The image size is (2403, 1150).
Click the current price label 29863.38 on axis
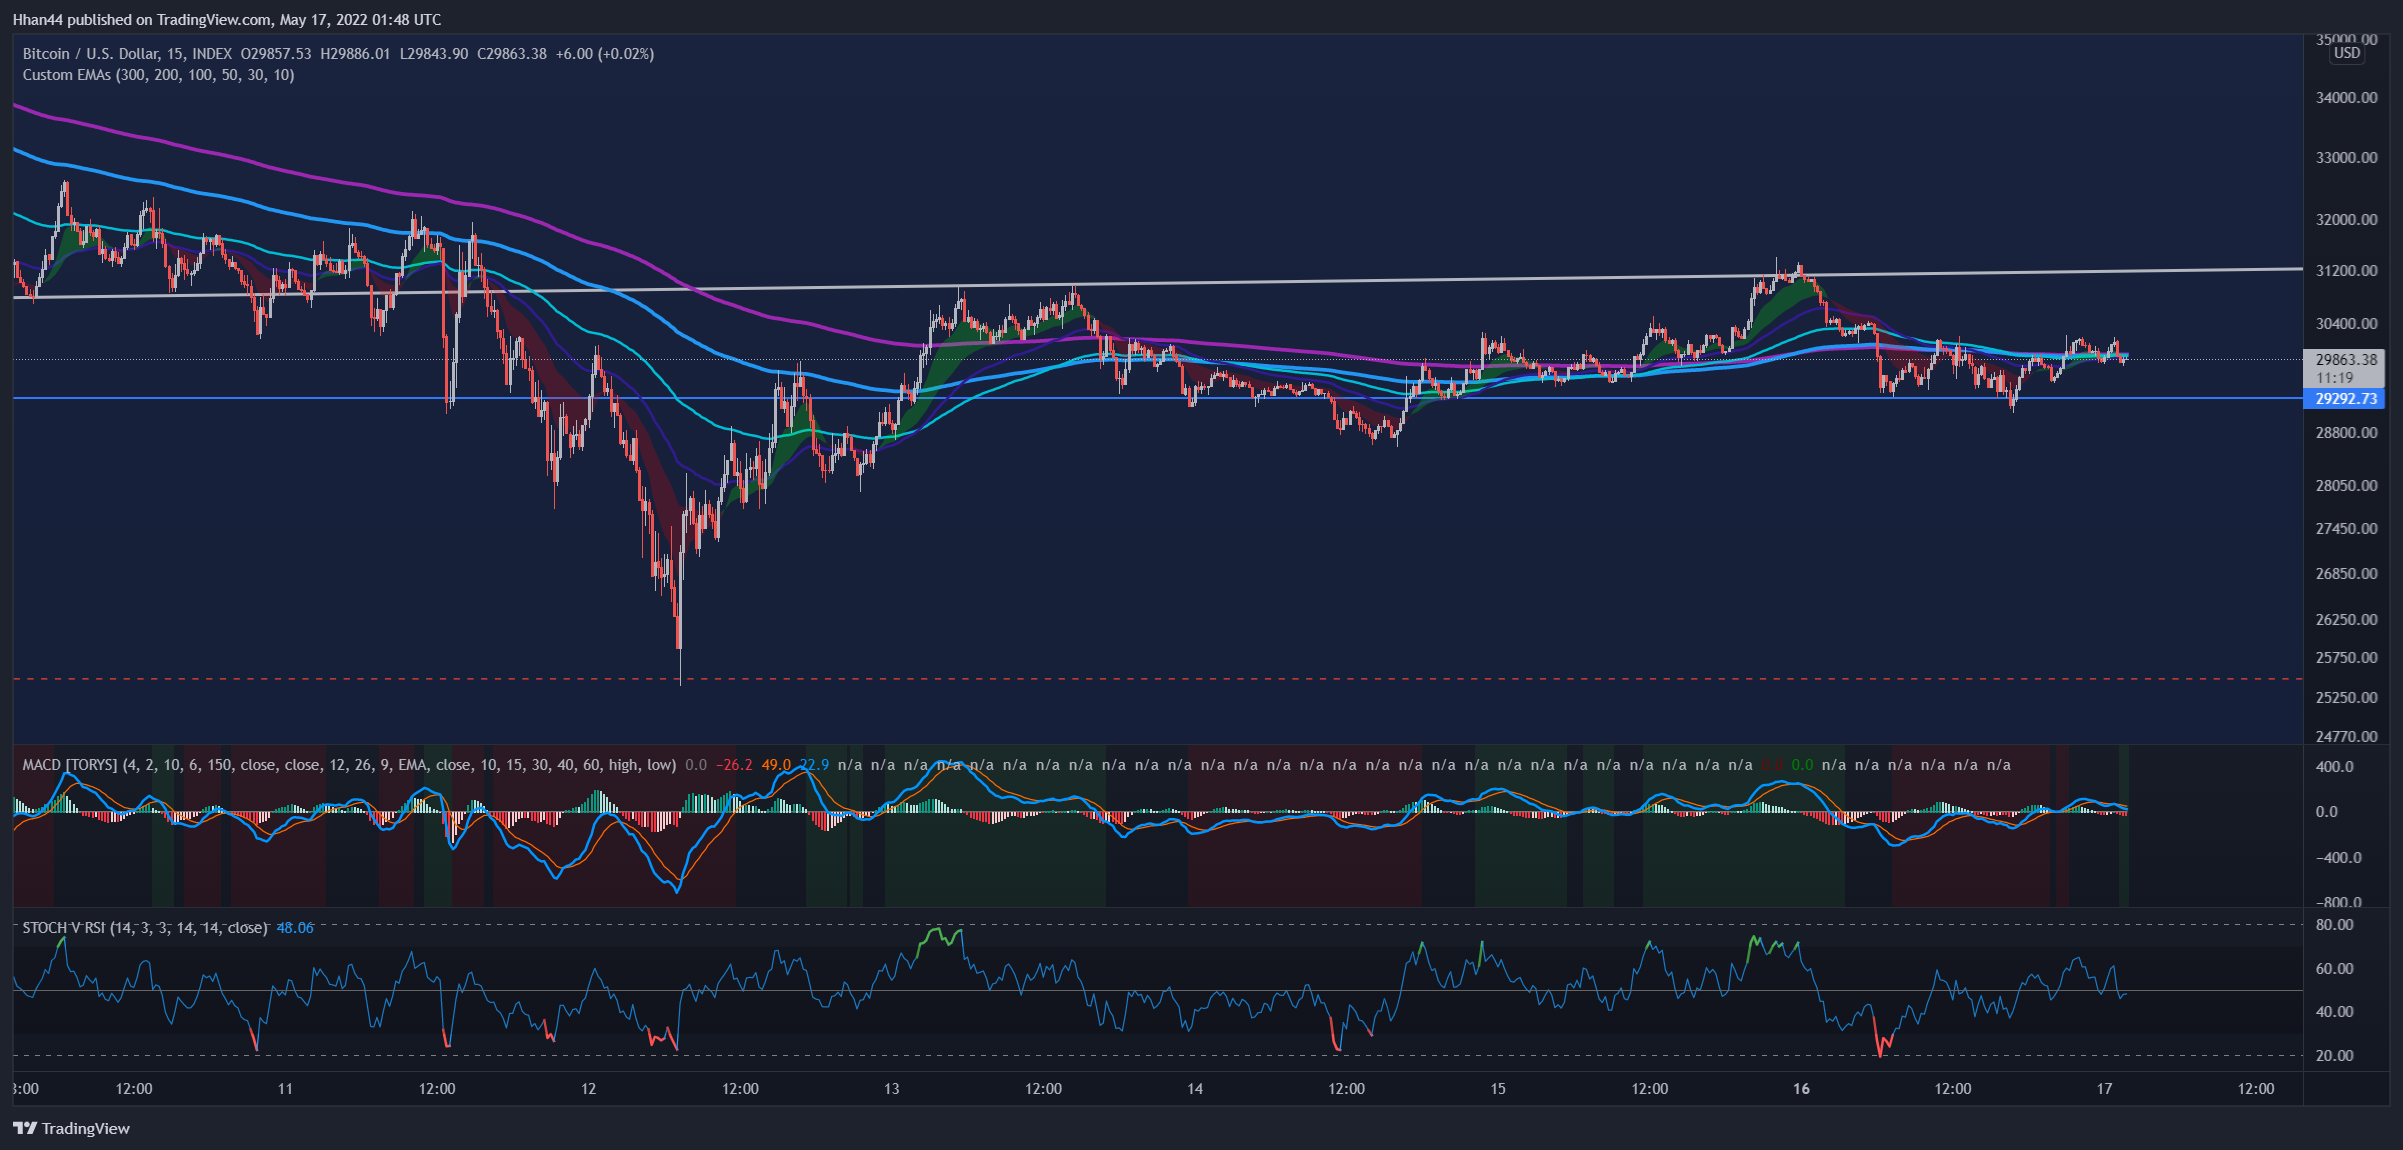tap(2346, 360)
